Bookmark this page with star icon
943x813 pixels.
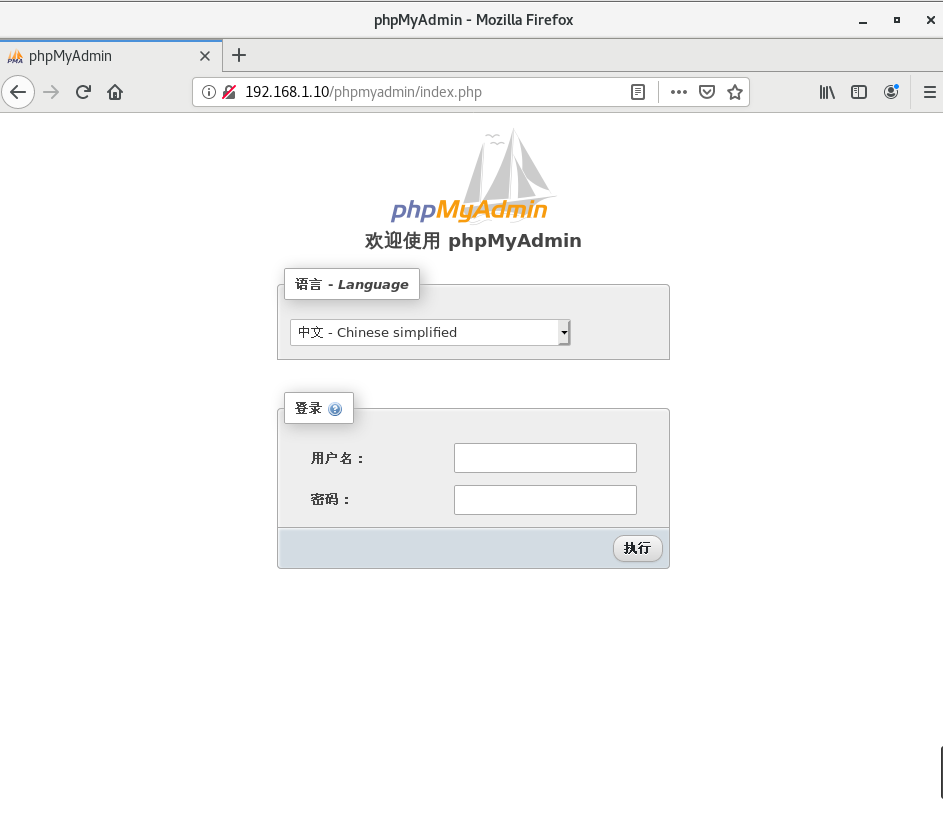pos(734,92)
